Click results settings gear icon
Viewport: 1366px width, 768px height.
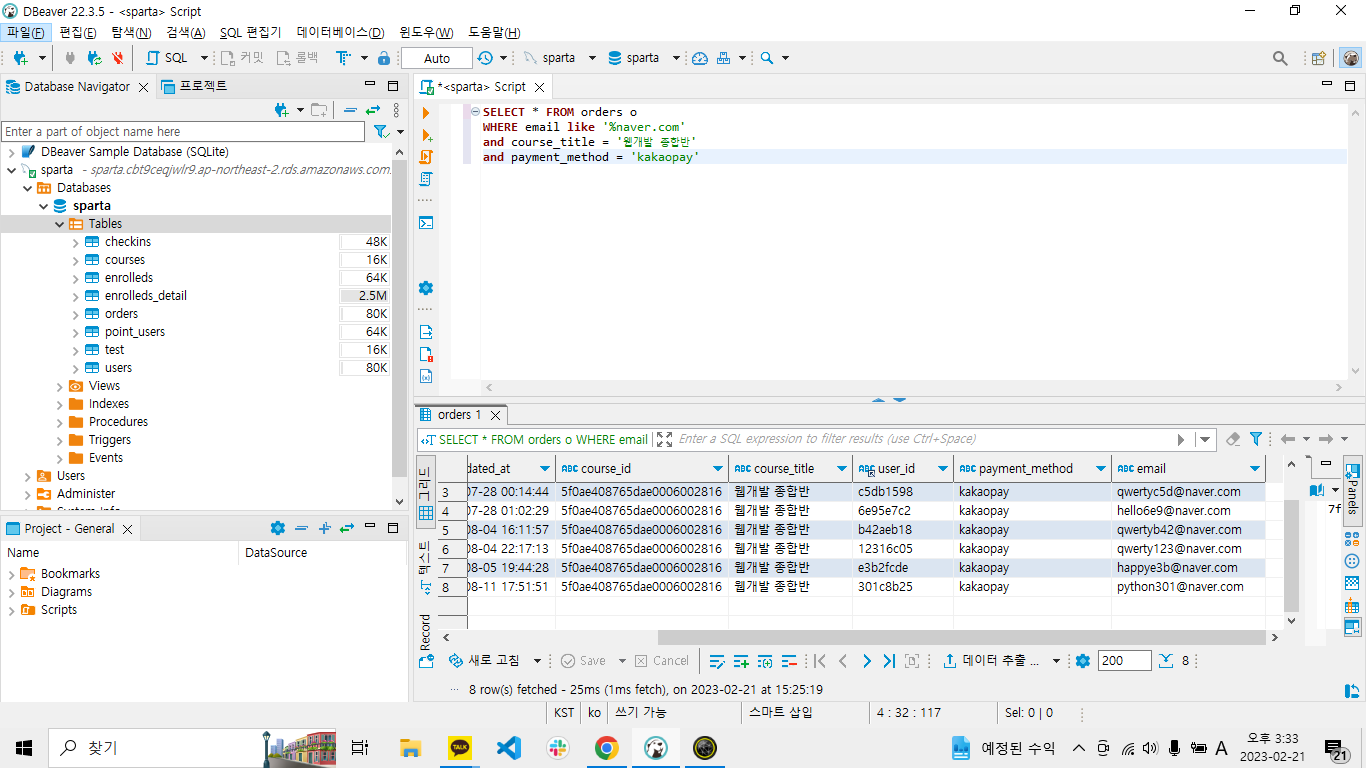point(1082,661)
